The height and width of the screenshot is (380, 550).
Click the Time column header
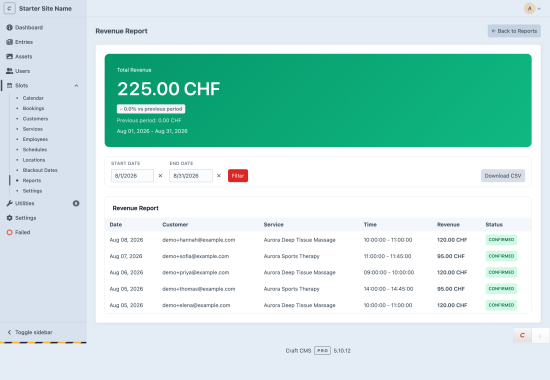tap(370, 225)
